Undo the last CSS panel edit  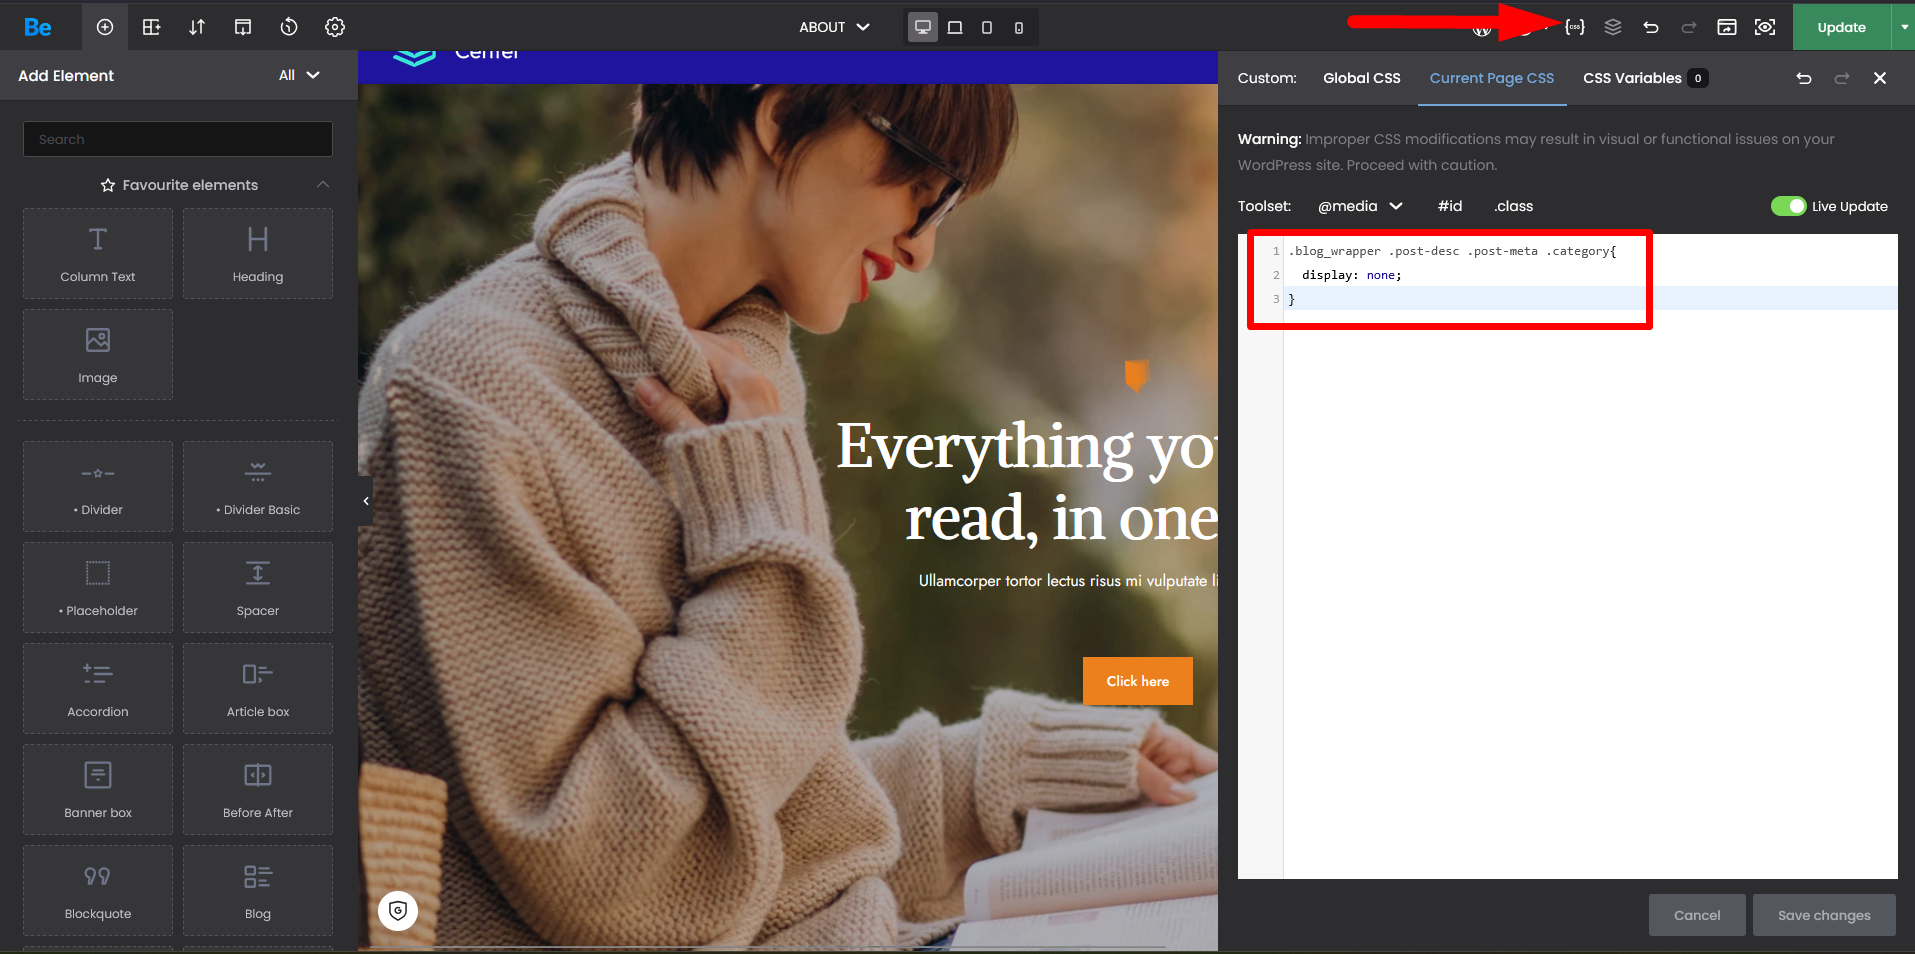(x=1804, y=78)
